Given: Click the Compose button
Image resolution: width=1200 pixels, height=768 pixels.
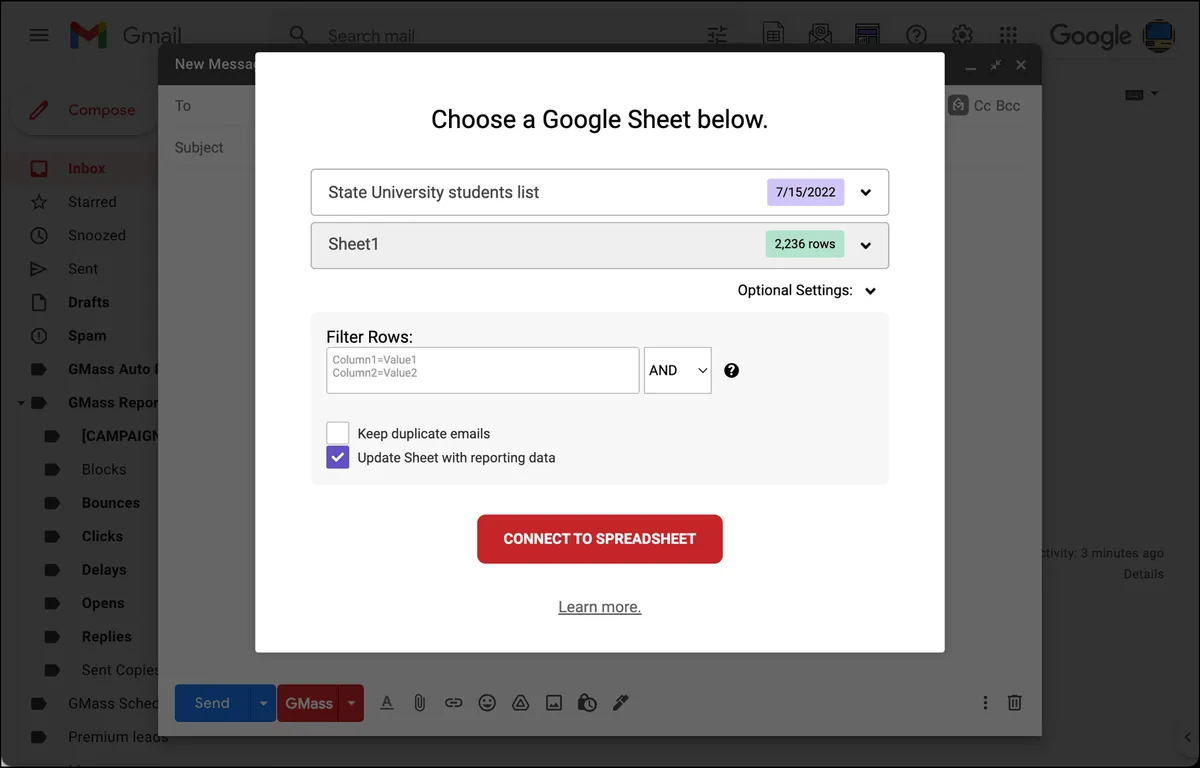Looking at the screenshot, I should point(84,110).
